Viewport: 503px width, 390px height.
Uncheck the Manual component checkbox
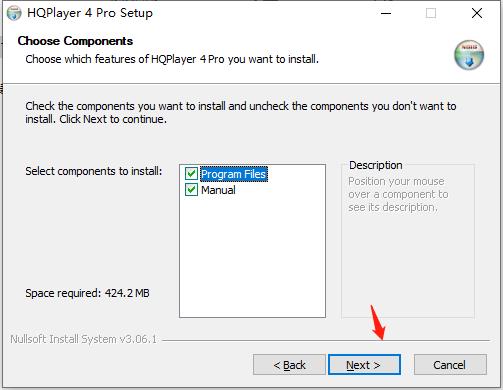191,190
